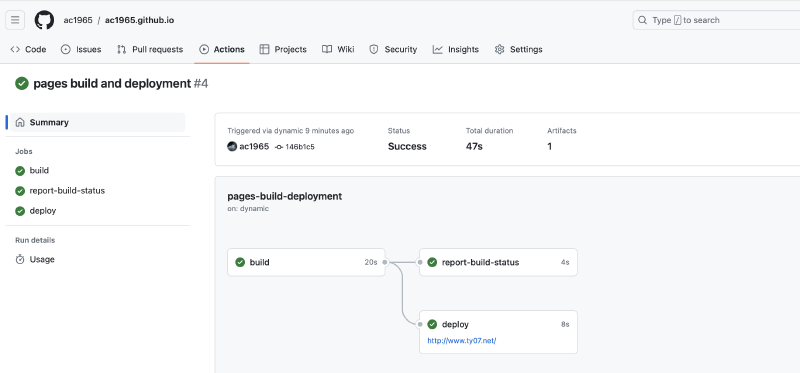The width and height of the screenshot is (800, 373).
Task: Click green check on report-build-status graph node
Action: coord(432,262)
